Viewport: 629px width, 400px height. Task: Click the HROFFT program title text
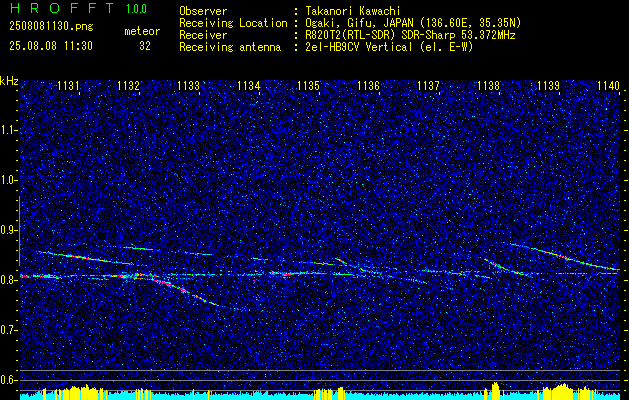(62, 8)
